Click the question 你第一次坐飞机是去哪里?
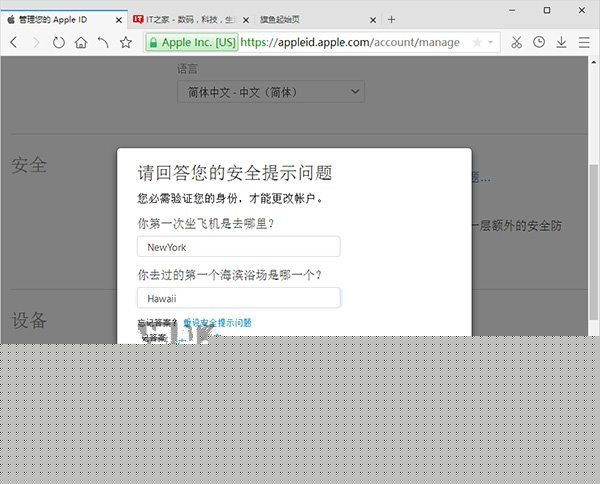This screenshot has width=600, height=484. click(x=206, y=223)
